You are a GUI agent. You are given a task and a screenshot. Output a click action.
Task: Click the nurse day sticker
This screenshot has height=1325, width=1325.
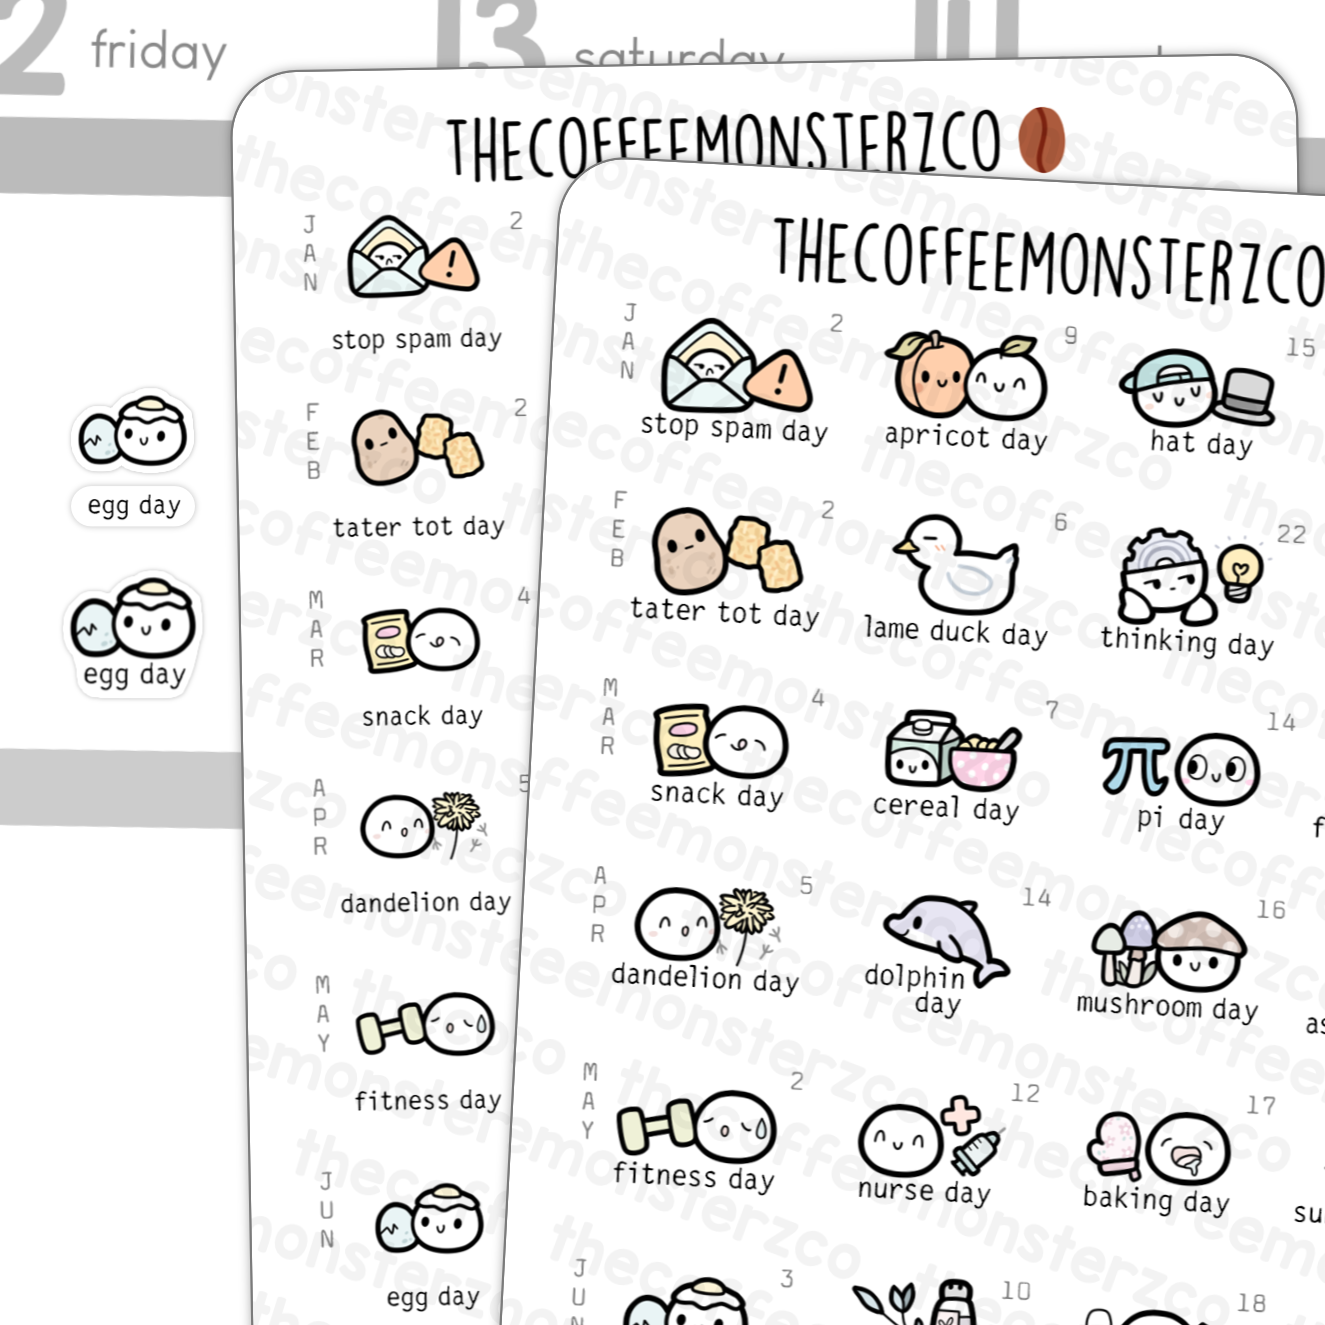click(929, 1151)
